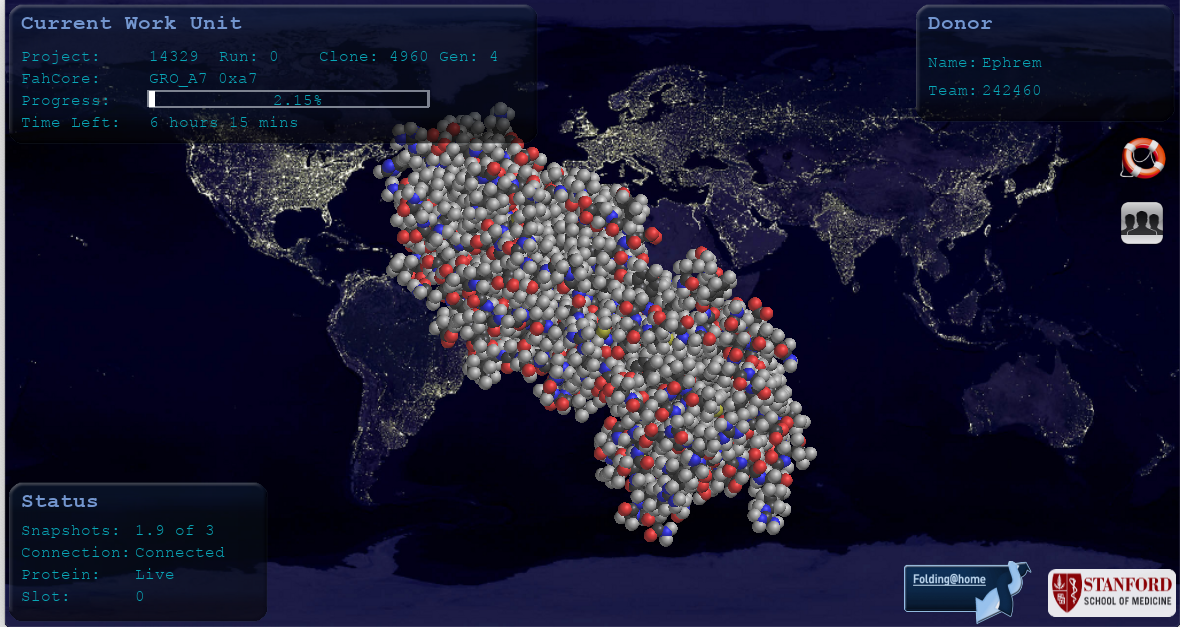Screen dimensions: 1180x627
Task: Click the blue arrow on Folding@home logo
Action: coord(1004,594)
